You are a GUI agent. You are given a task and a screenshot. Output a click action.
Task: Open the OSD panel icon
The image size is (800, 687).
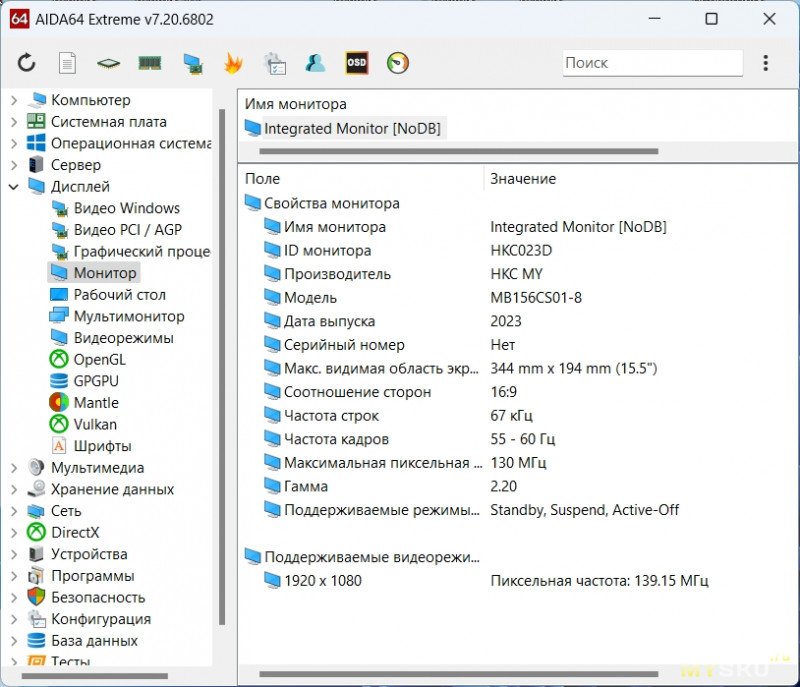[x=357, y=63]
